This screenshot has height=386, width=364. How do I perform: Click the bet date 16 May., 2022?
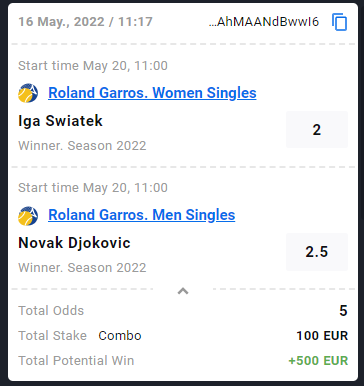(61, 22)
